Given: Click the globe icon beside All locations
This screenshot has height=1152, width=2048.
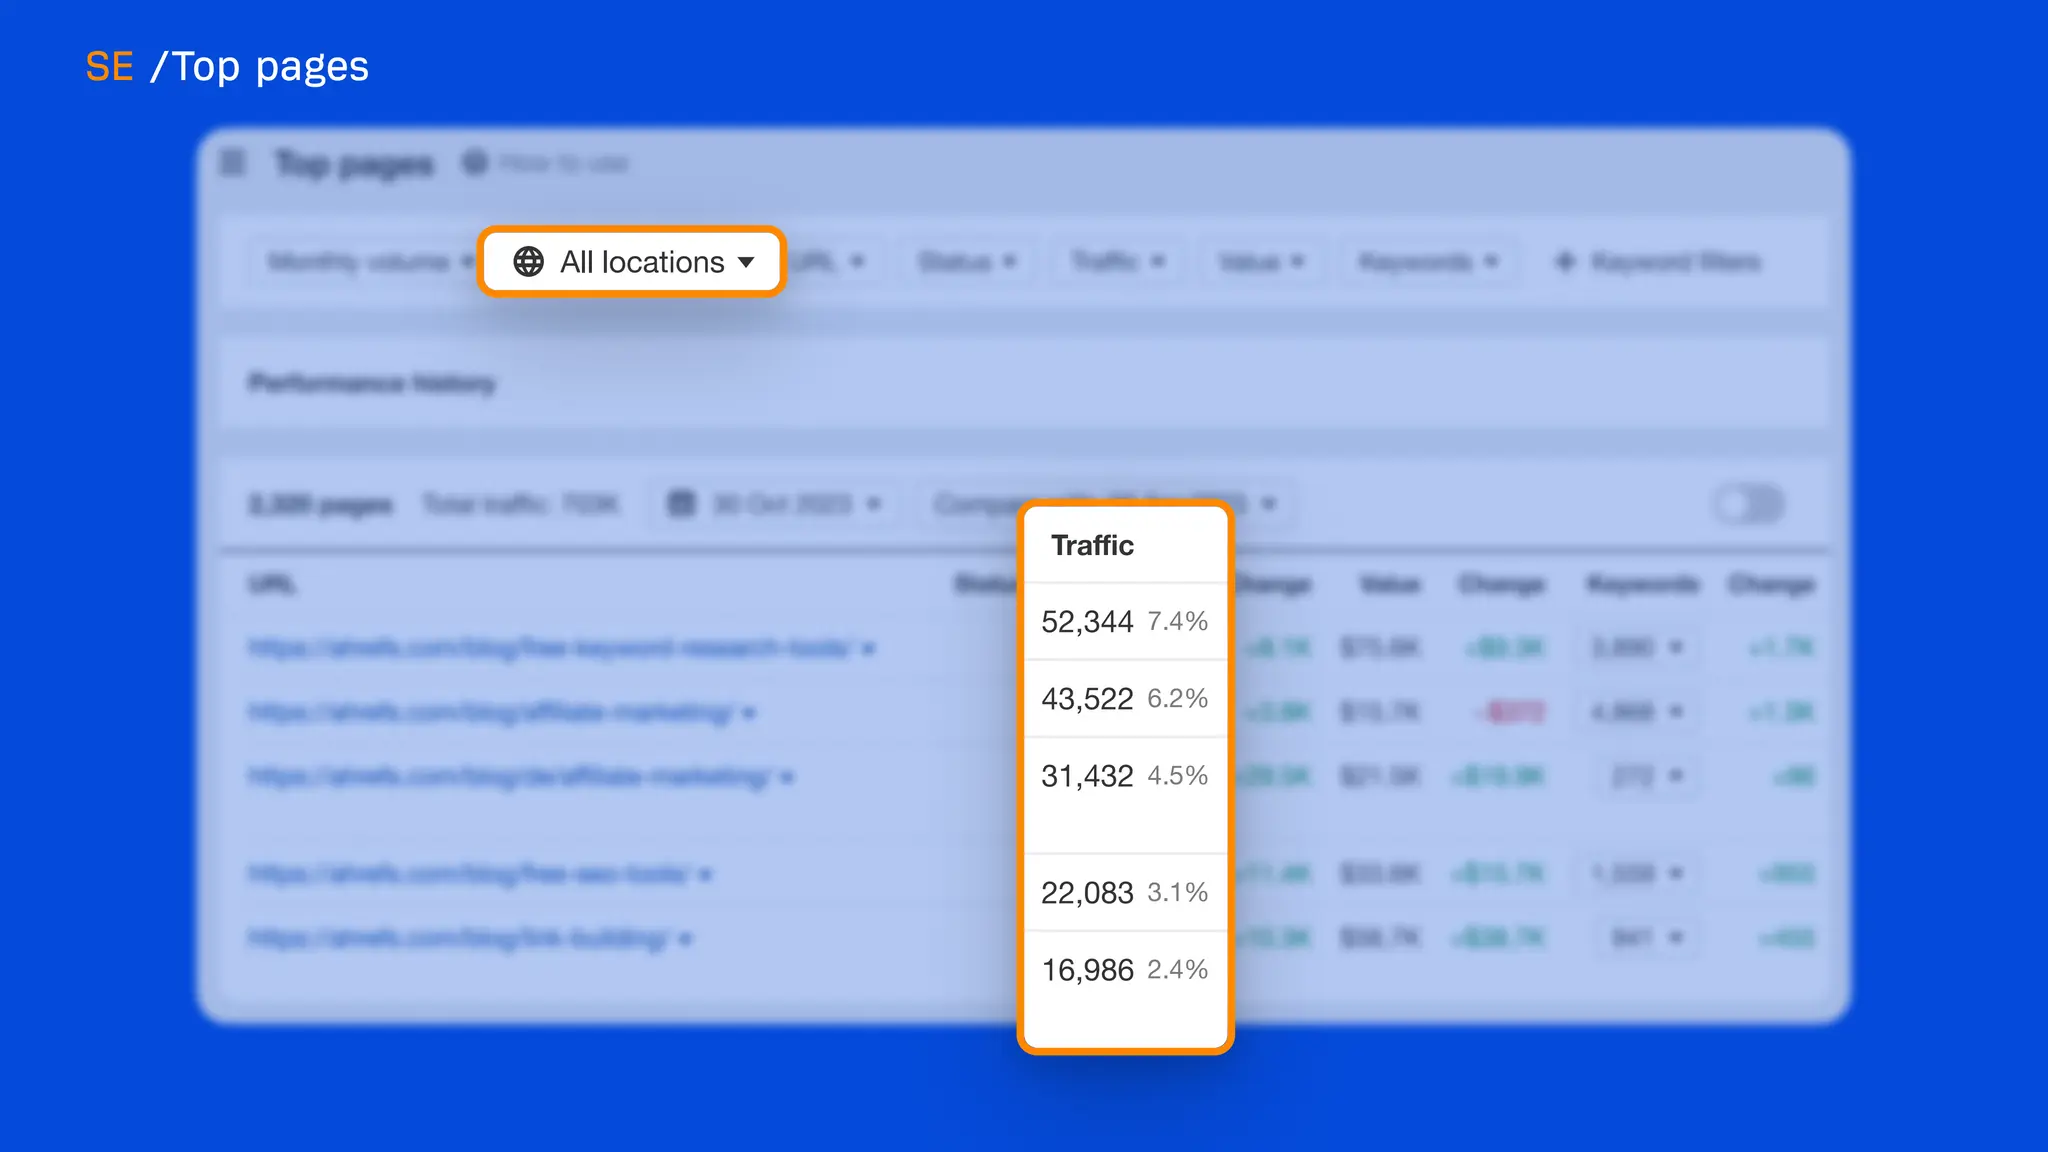Looking at the screenshot, I should click(528, 262).
